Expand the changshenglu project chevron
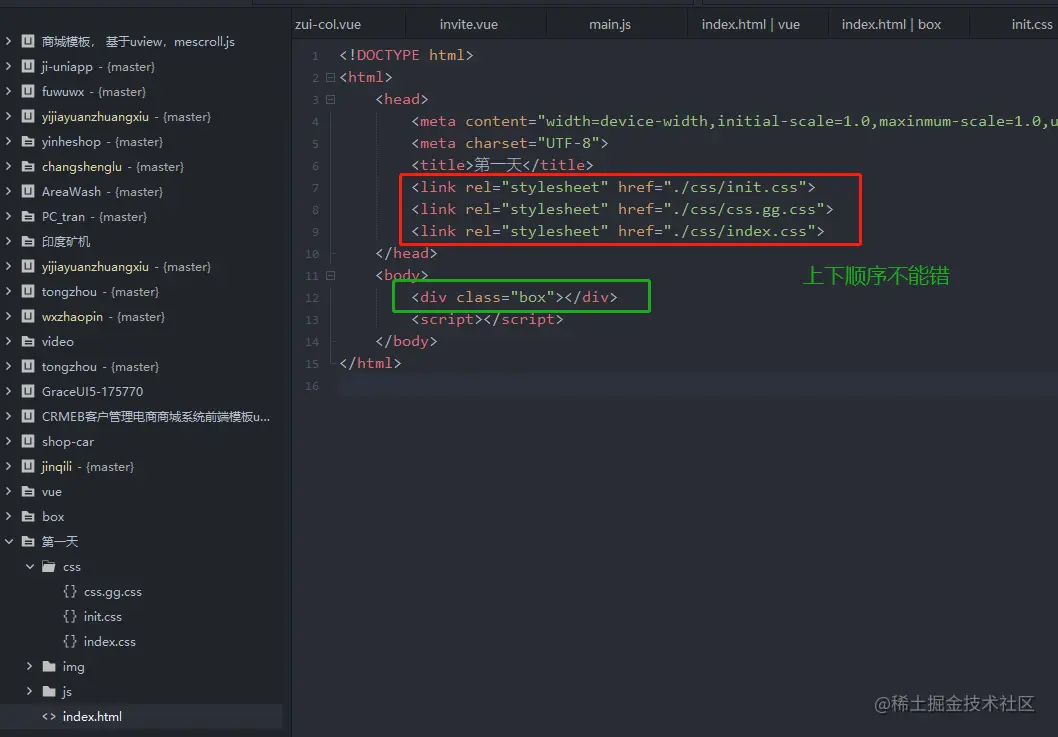The image size is (1058, 737). [8, 166]
